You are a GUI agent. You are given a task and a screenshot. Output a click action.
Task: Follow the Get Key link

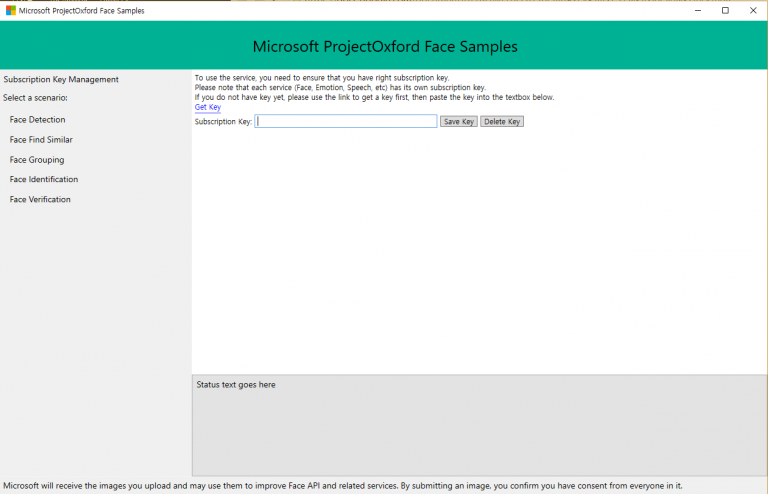207,107
